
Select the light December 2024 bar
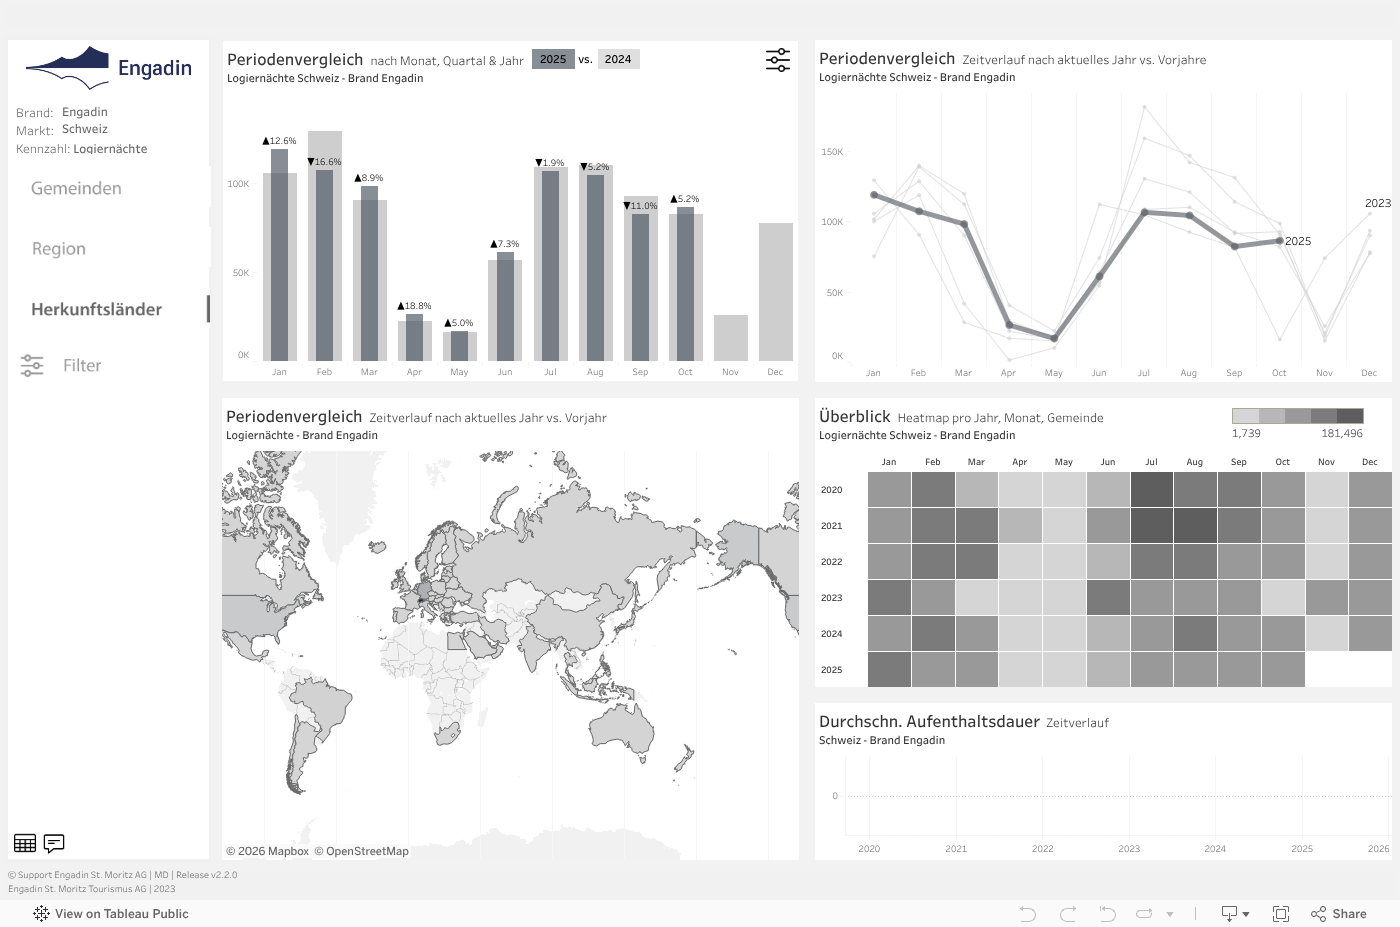point(776,292)
